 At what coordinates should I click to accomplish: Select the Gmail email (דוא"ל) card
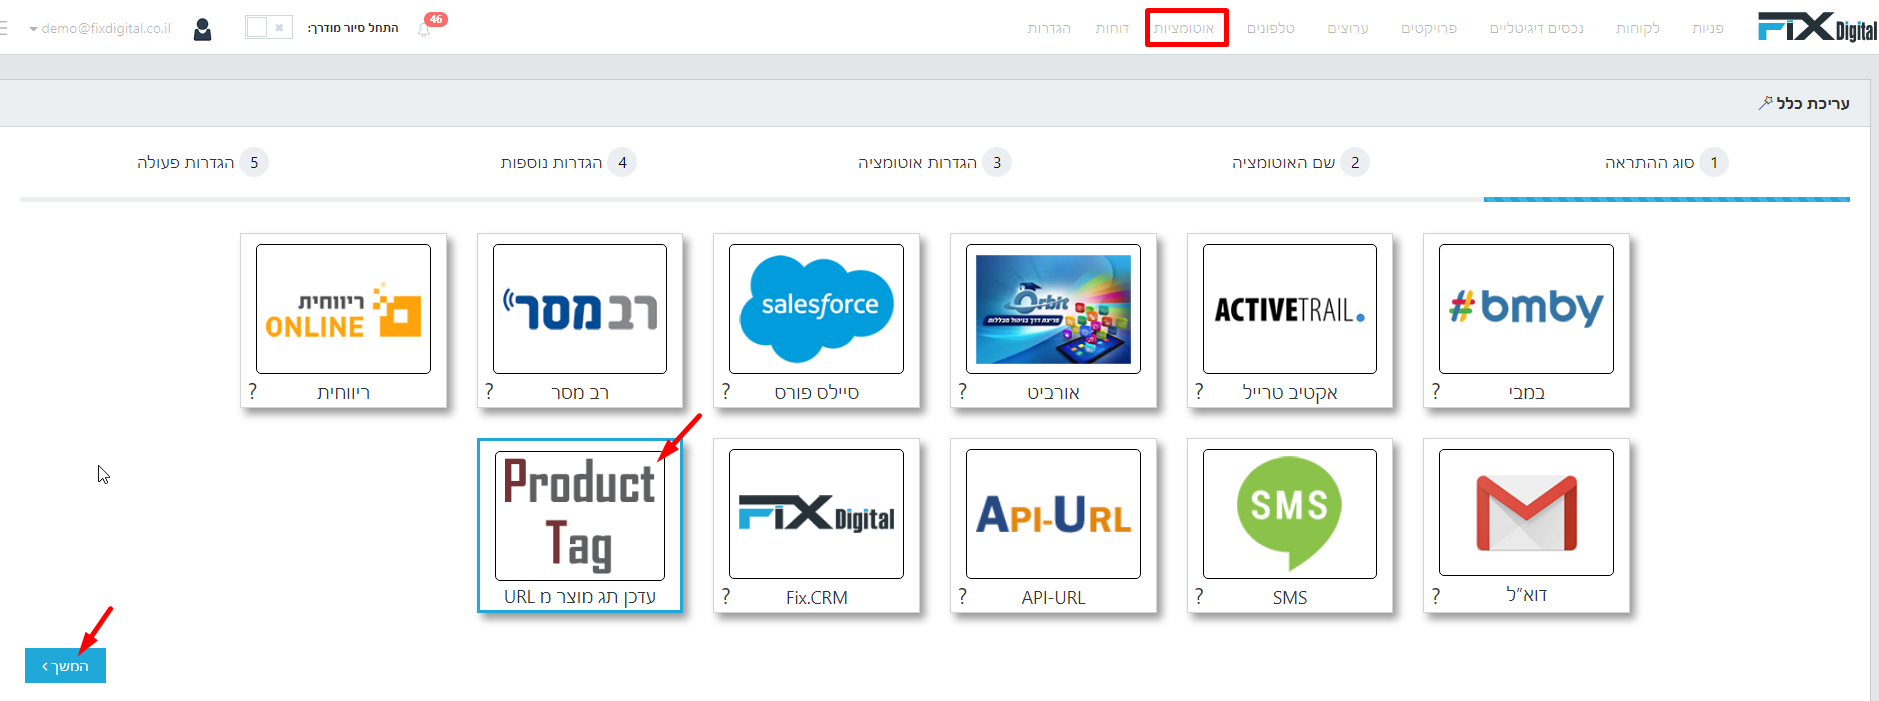1526,525
